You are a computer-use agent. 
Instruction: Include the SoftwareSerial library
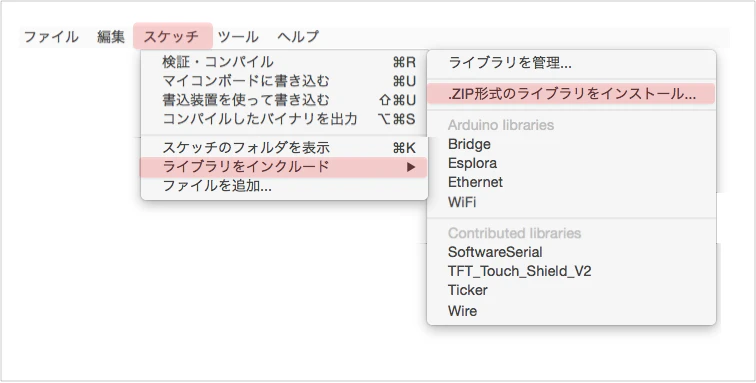point(571,252)
